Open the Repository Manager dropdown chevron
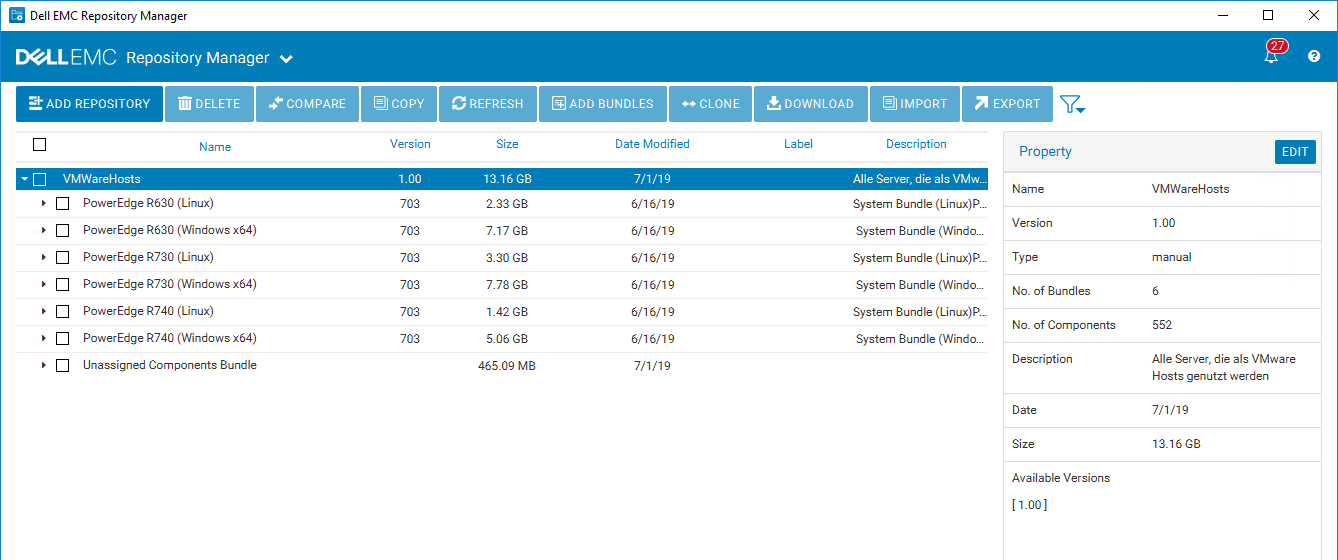Viewport: 1338px width, 560px height. [x=286, y=59]
